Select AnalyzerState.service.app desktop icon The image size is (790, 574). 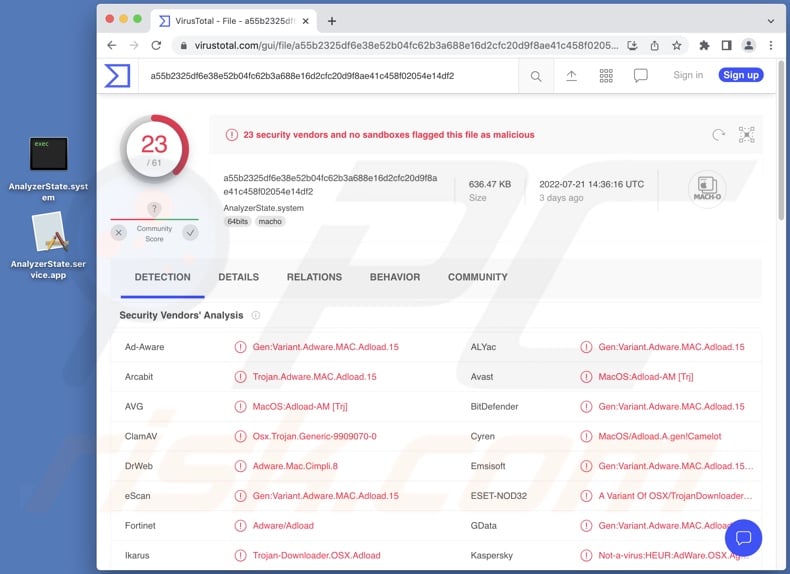48,245
